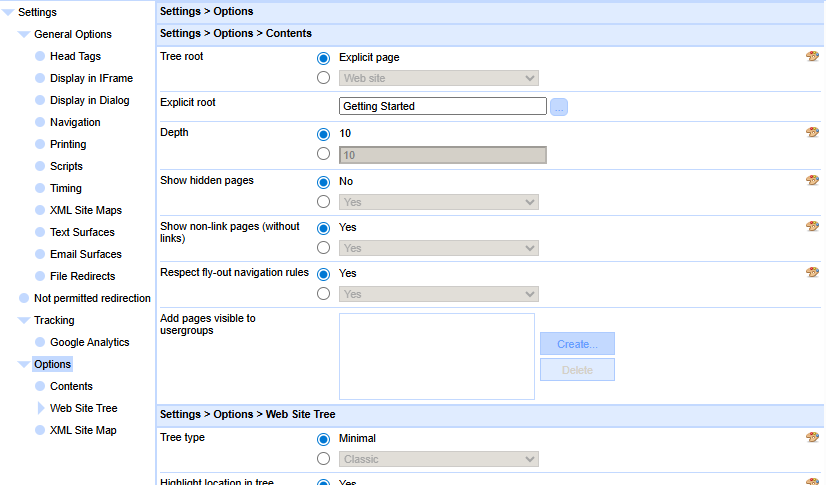
Task: Click the palette icon in Tree type row
Action: click(x=812, y=438)
